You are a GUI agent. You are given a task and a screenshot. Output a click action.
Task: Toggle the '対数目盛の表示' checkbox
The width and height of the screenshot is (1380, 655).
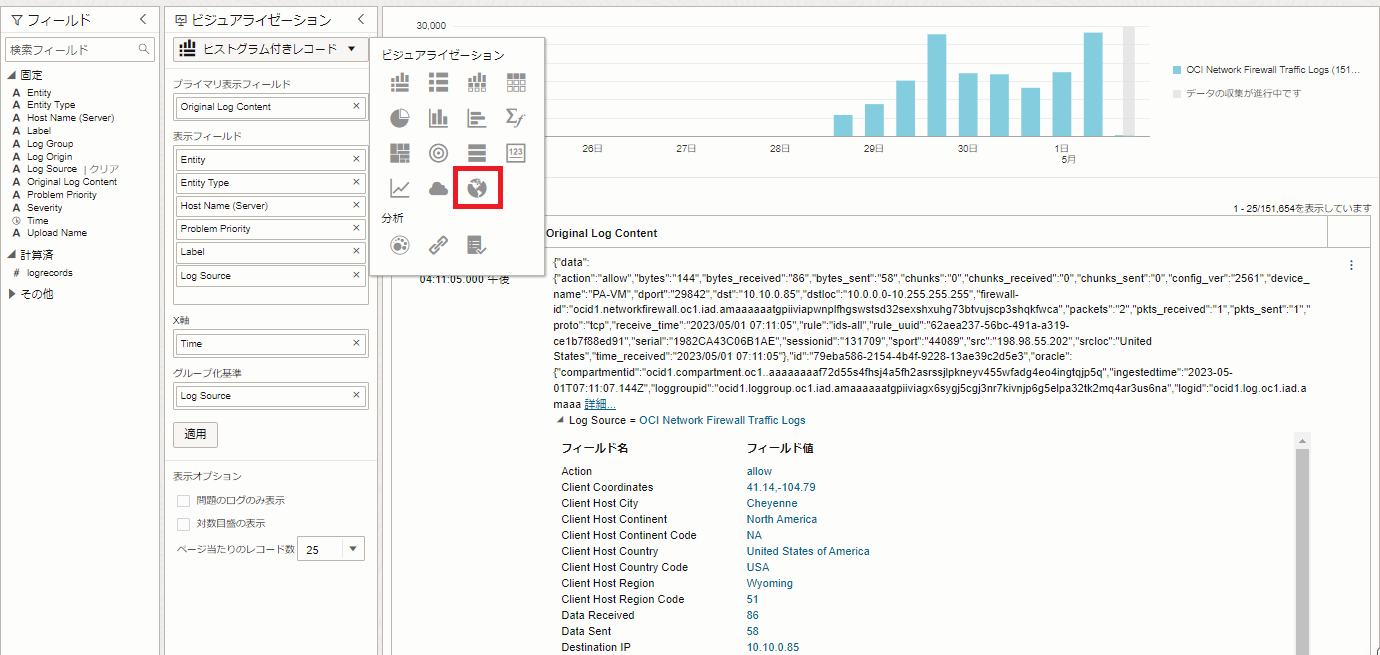[x=183, y=524]
